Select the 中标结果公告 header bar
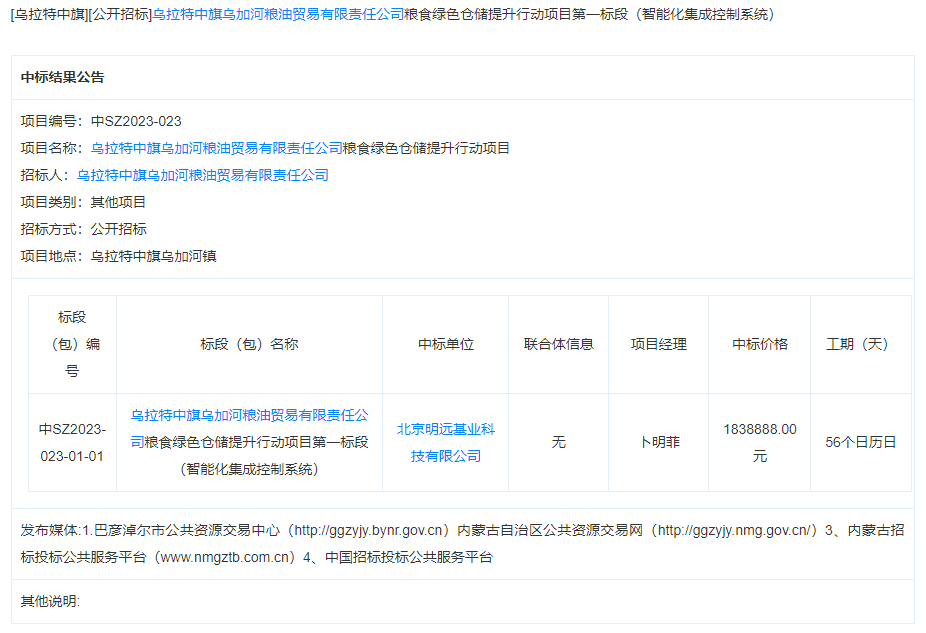 click(x=61, y=75)
